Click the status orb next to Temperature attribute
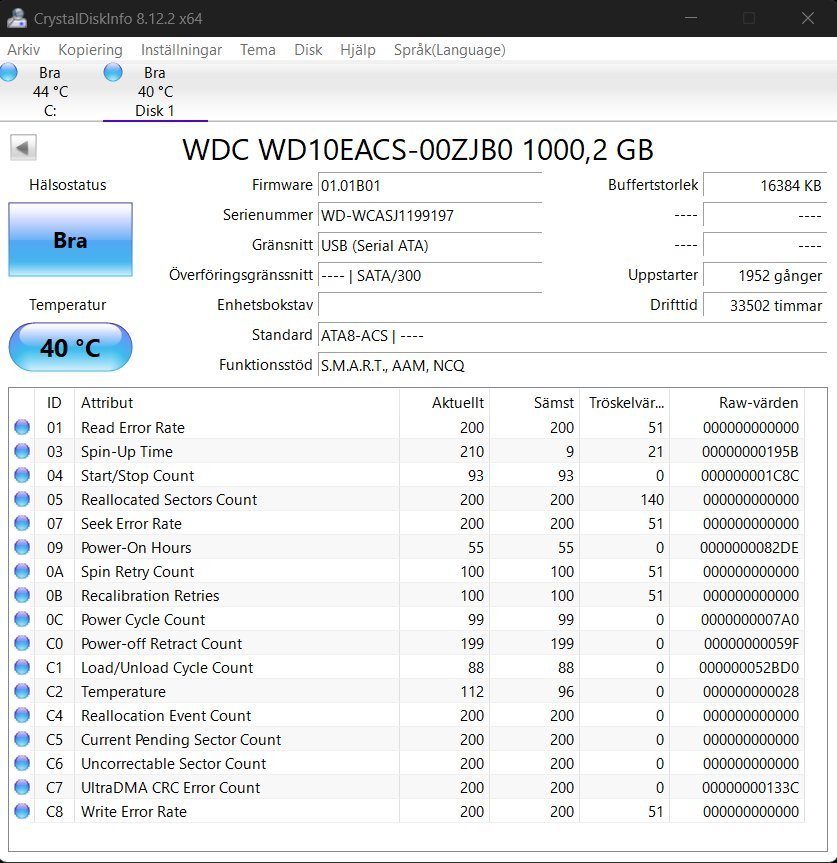Viewport: 837px width, 863px height. (x=22, y=692)
